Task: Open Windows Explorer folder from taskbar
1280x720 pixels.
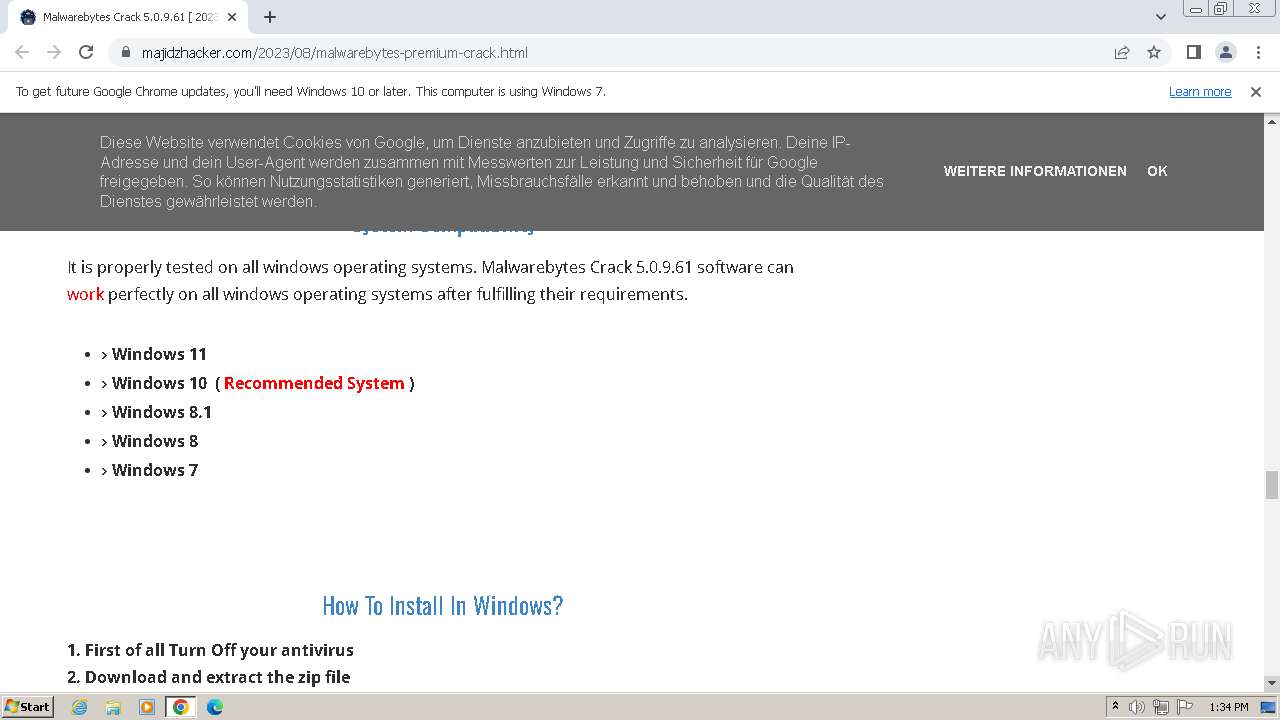Action: (113, 707)
